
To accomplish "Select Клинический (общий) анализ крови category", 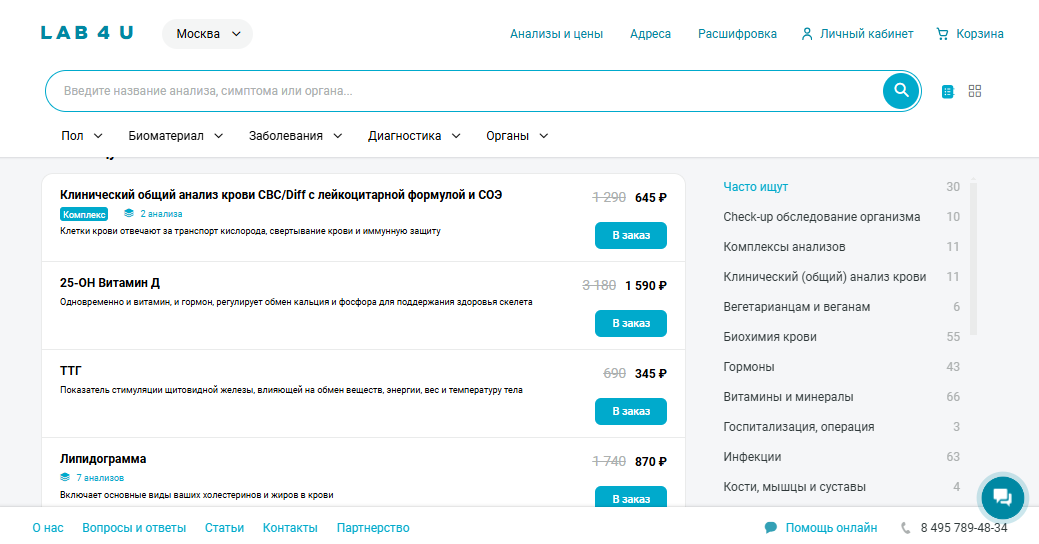I will pyautogui.click(x=824, y=277).
